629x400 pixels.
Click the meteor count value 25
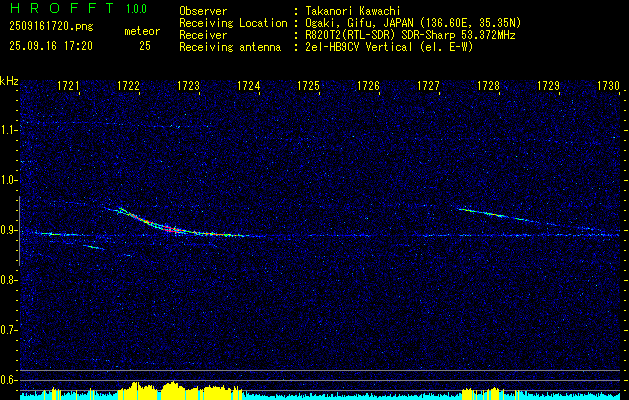coord(145,46)
